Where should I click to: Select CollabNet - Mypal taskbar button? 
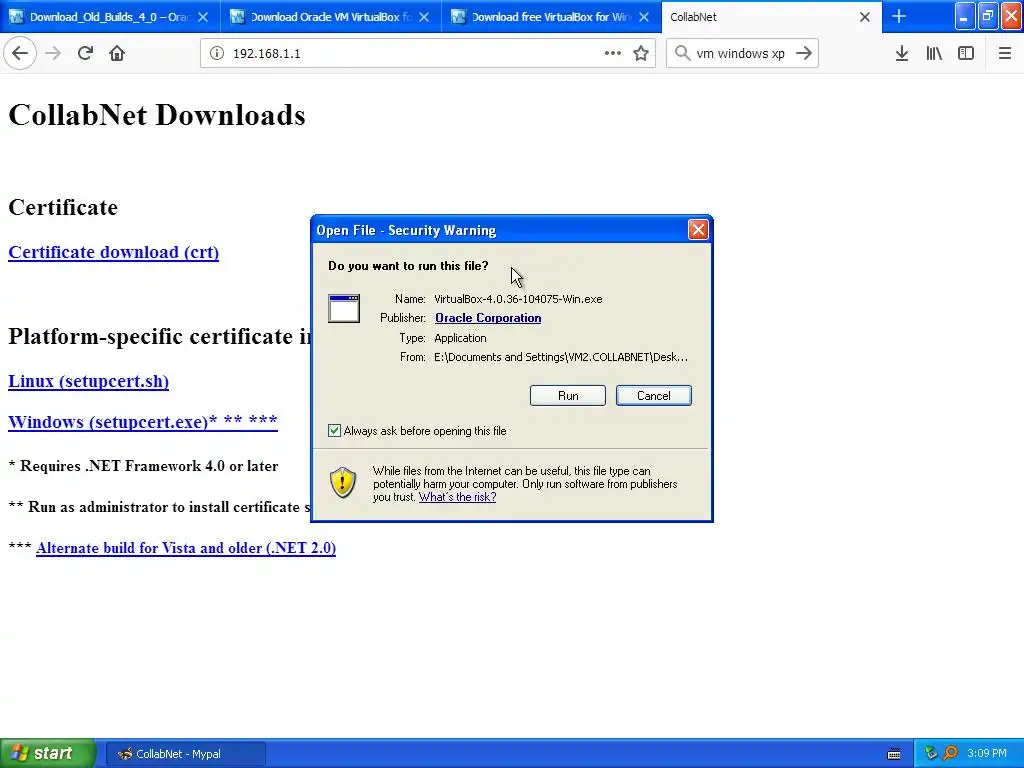tap(185, 754)
